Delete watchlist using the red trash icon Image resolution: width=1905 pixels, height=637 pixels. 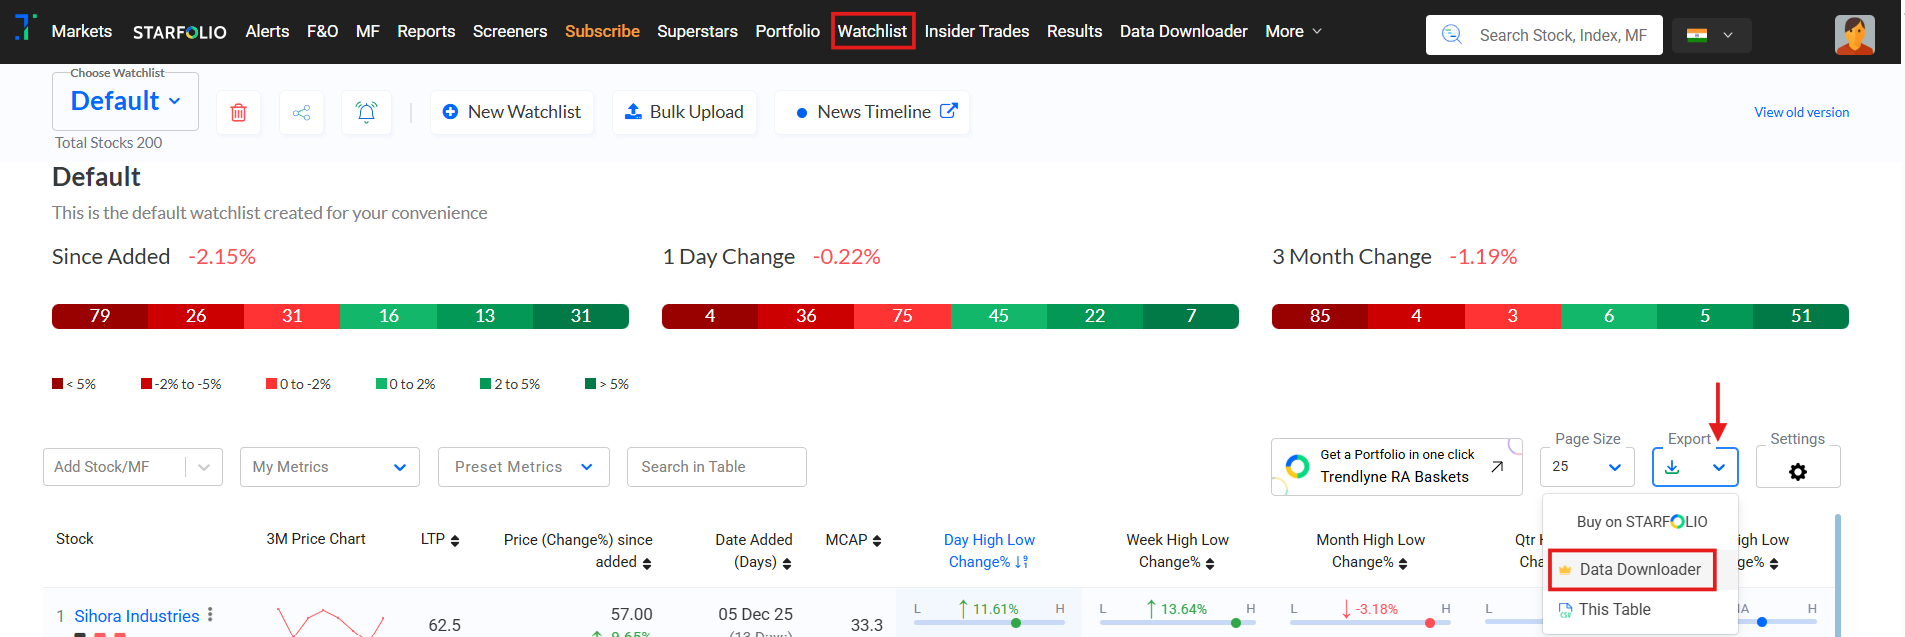click(x=238, y=112)
